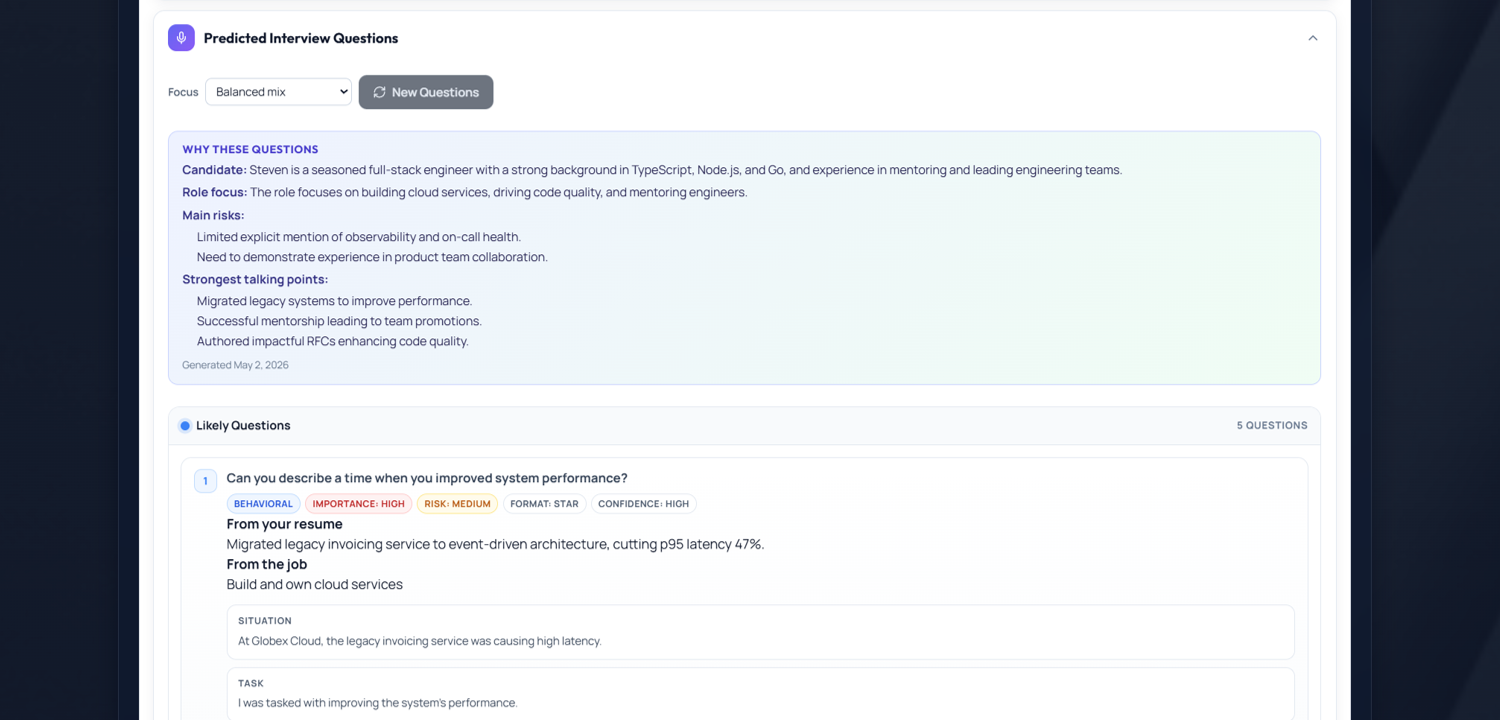Viewport: 1500px width, 720px height.
Task: Click talking point about authored impactful RFCs
Action: [333, 341]
